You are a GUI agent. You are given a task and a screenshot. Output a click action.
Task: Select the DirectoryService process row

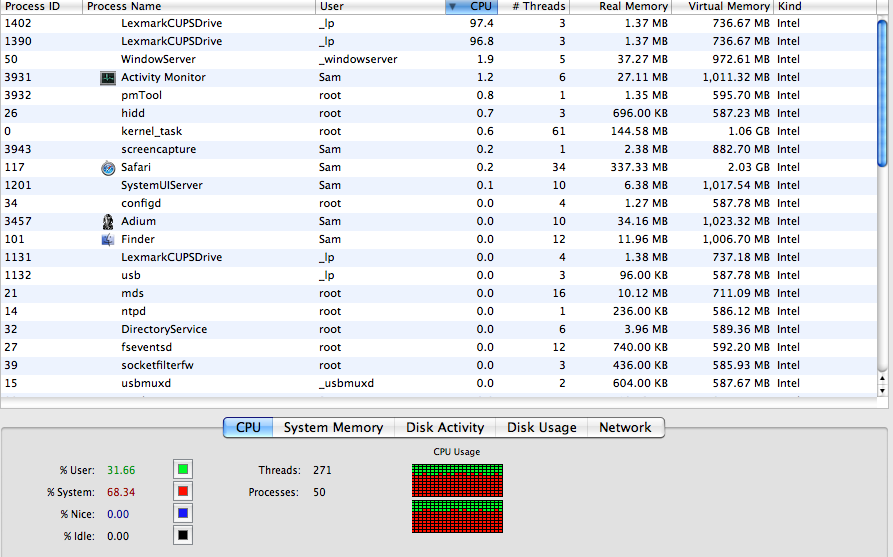pos(439,329)
